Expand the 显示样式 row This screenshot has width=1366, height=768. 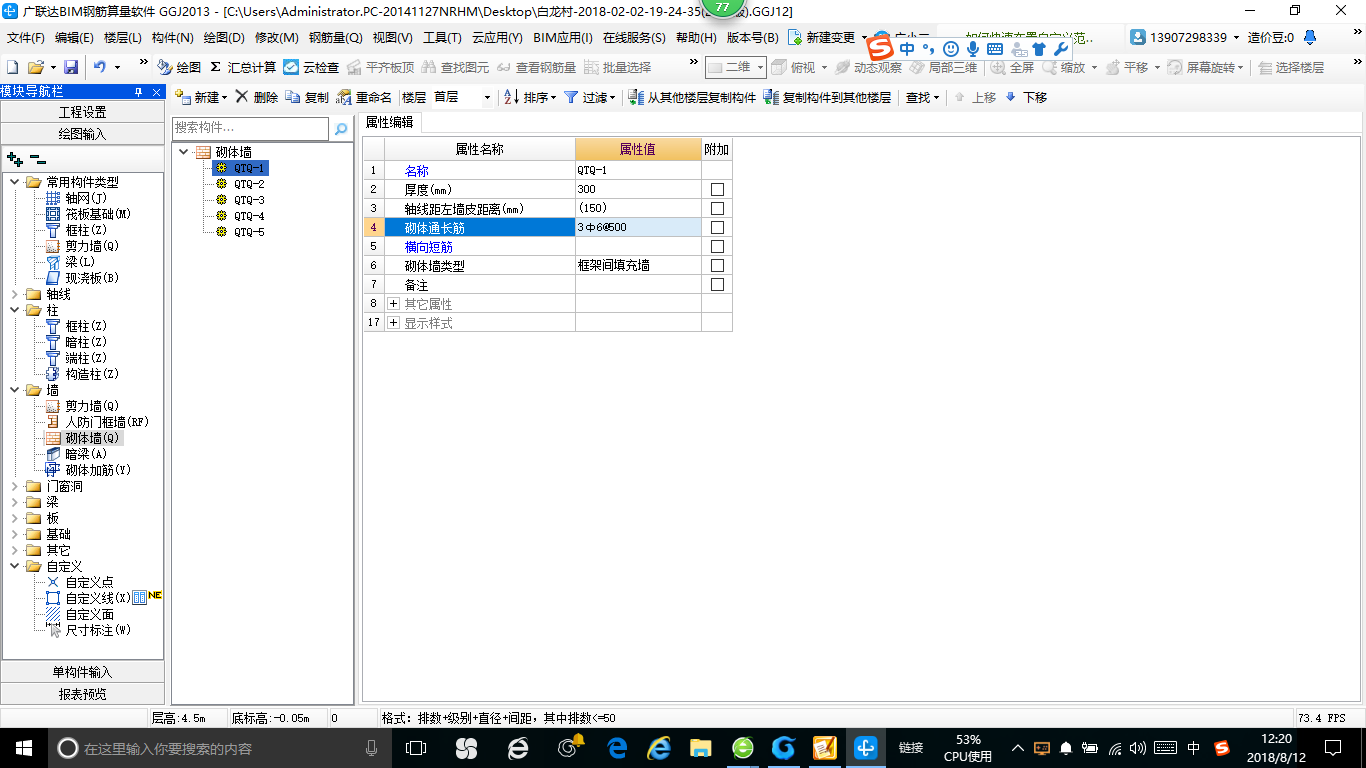pyautogui.click(x=394, y=322)
